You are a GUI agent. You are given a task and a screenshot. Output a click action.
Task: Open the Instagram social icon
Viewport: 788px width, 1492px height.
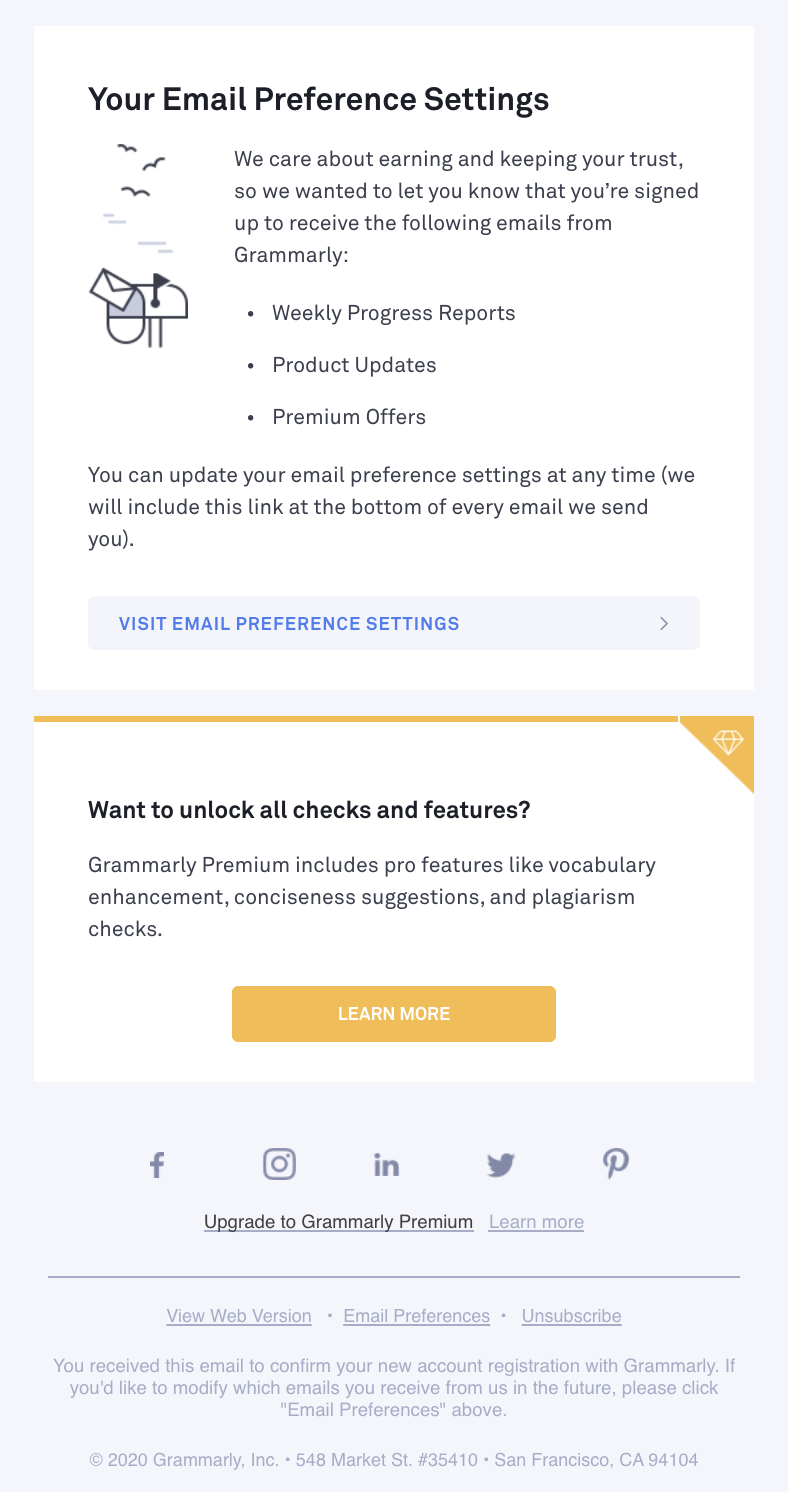(x=279, y=1164)
